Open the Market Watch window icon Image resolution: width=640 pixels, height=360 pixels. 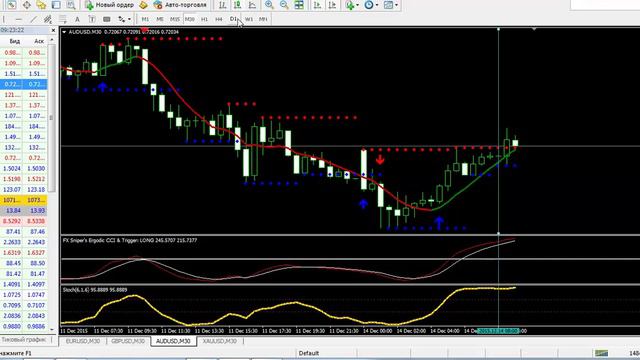pos(11,5)
